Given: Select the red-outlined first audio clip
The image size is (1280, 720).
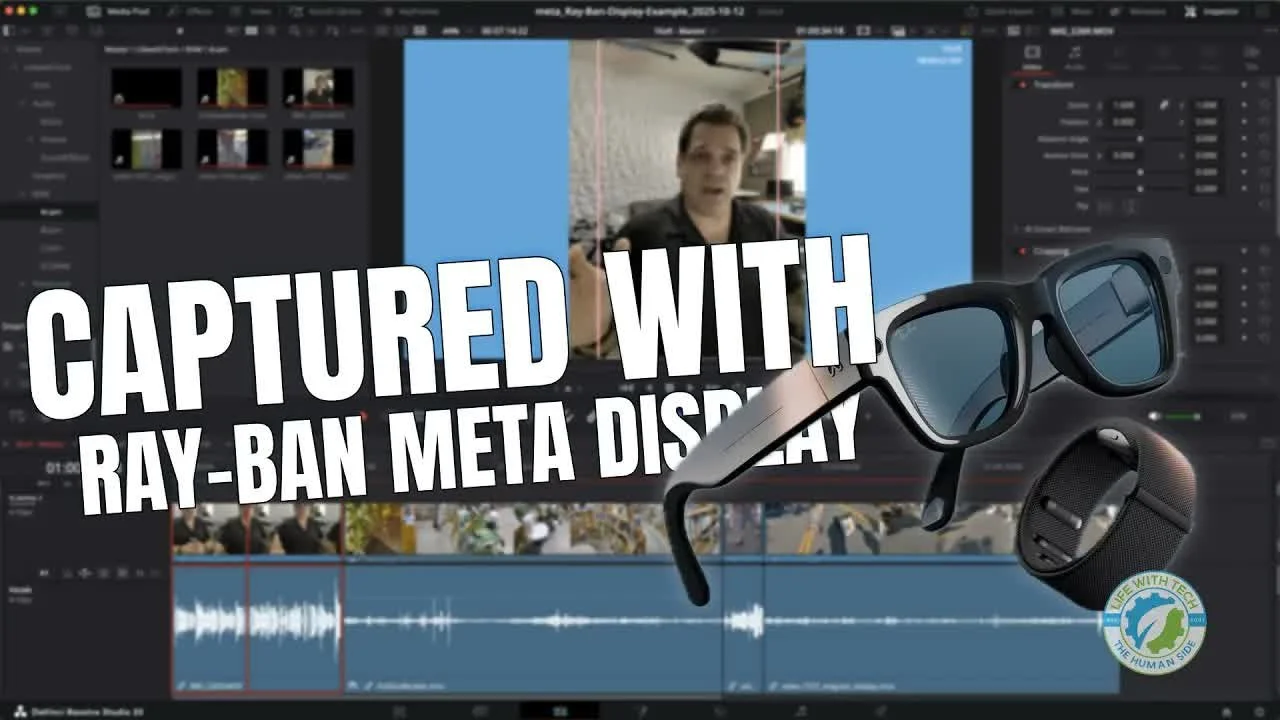Looking at the screenshot, I should click(258, 628).
